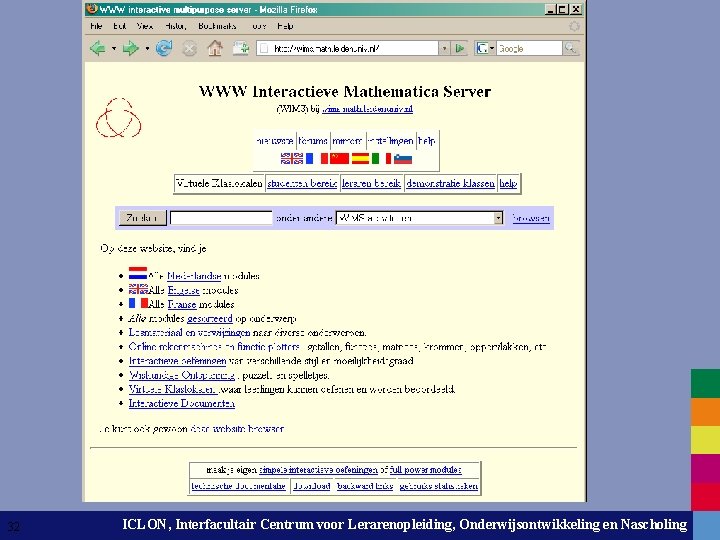Open the Interactieve oefeningen link
Image resolution: width=720 pixels, height=540 pixels.
coord(177,360)
